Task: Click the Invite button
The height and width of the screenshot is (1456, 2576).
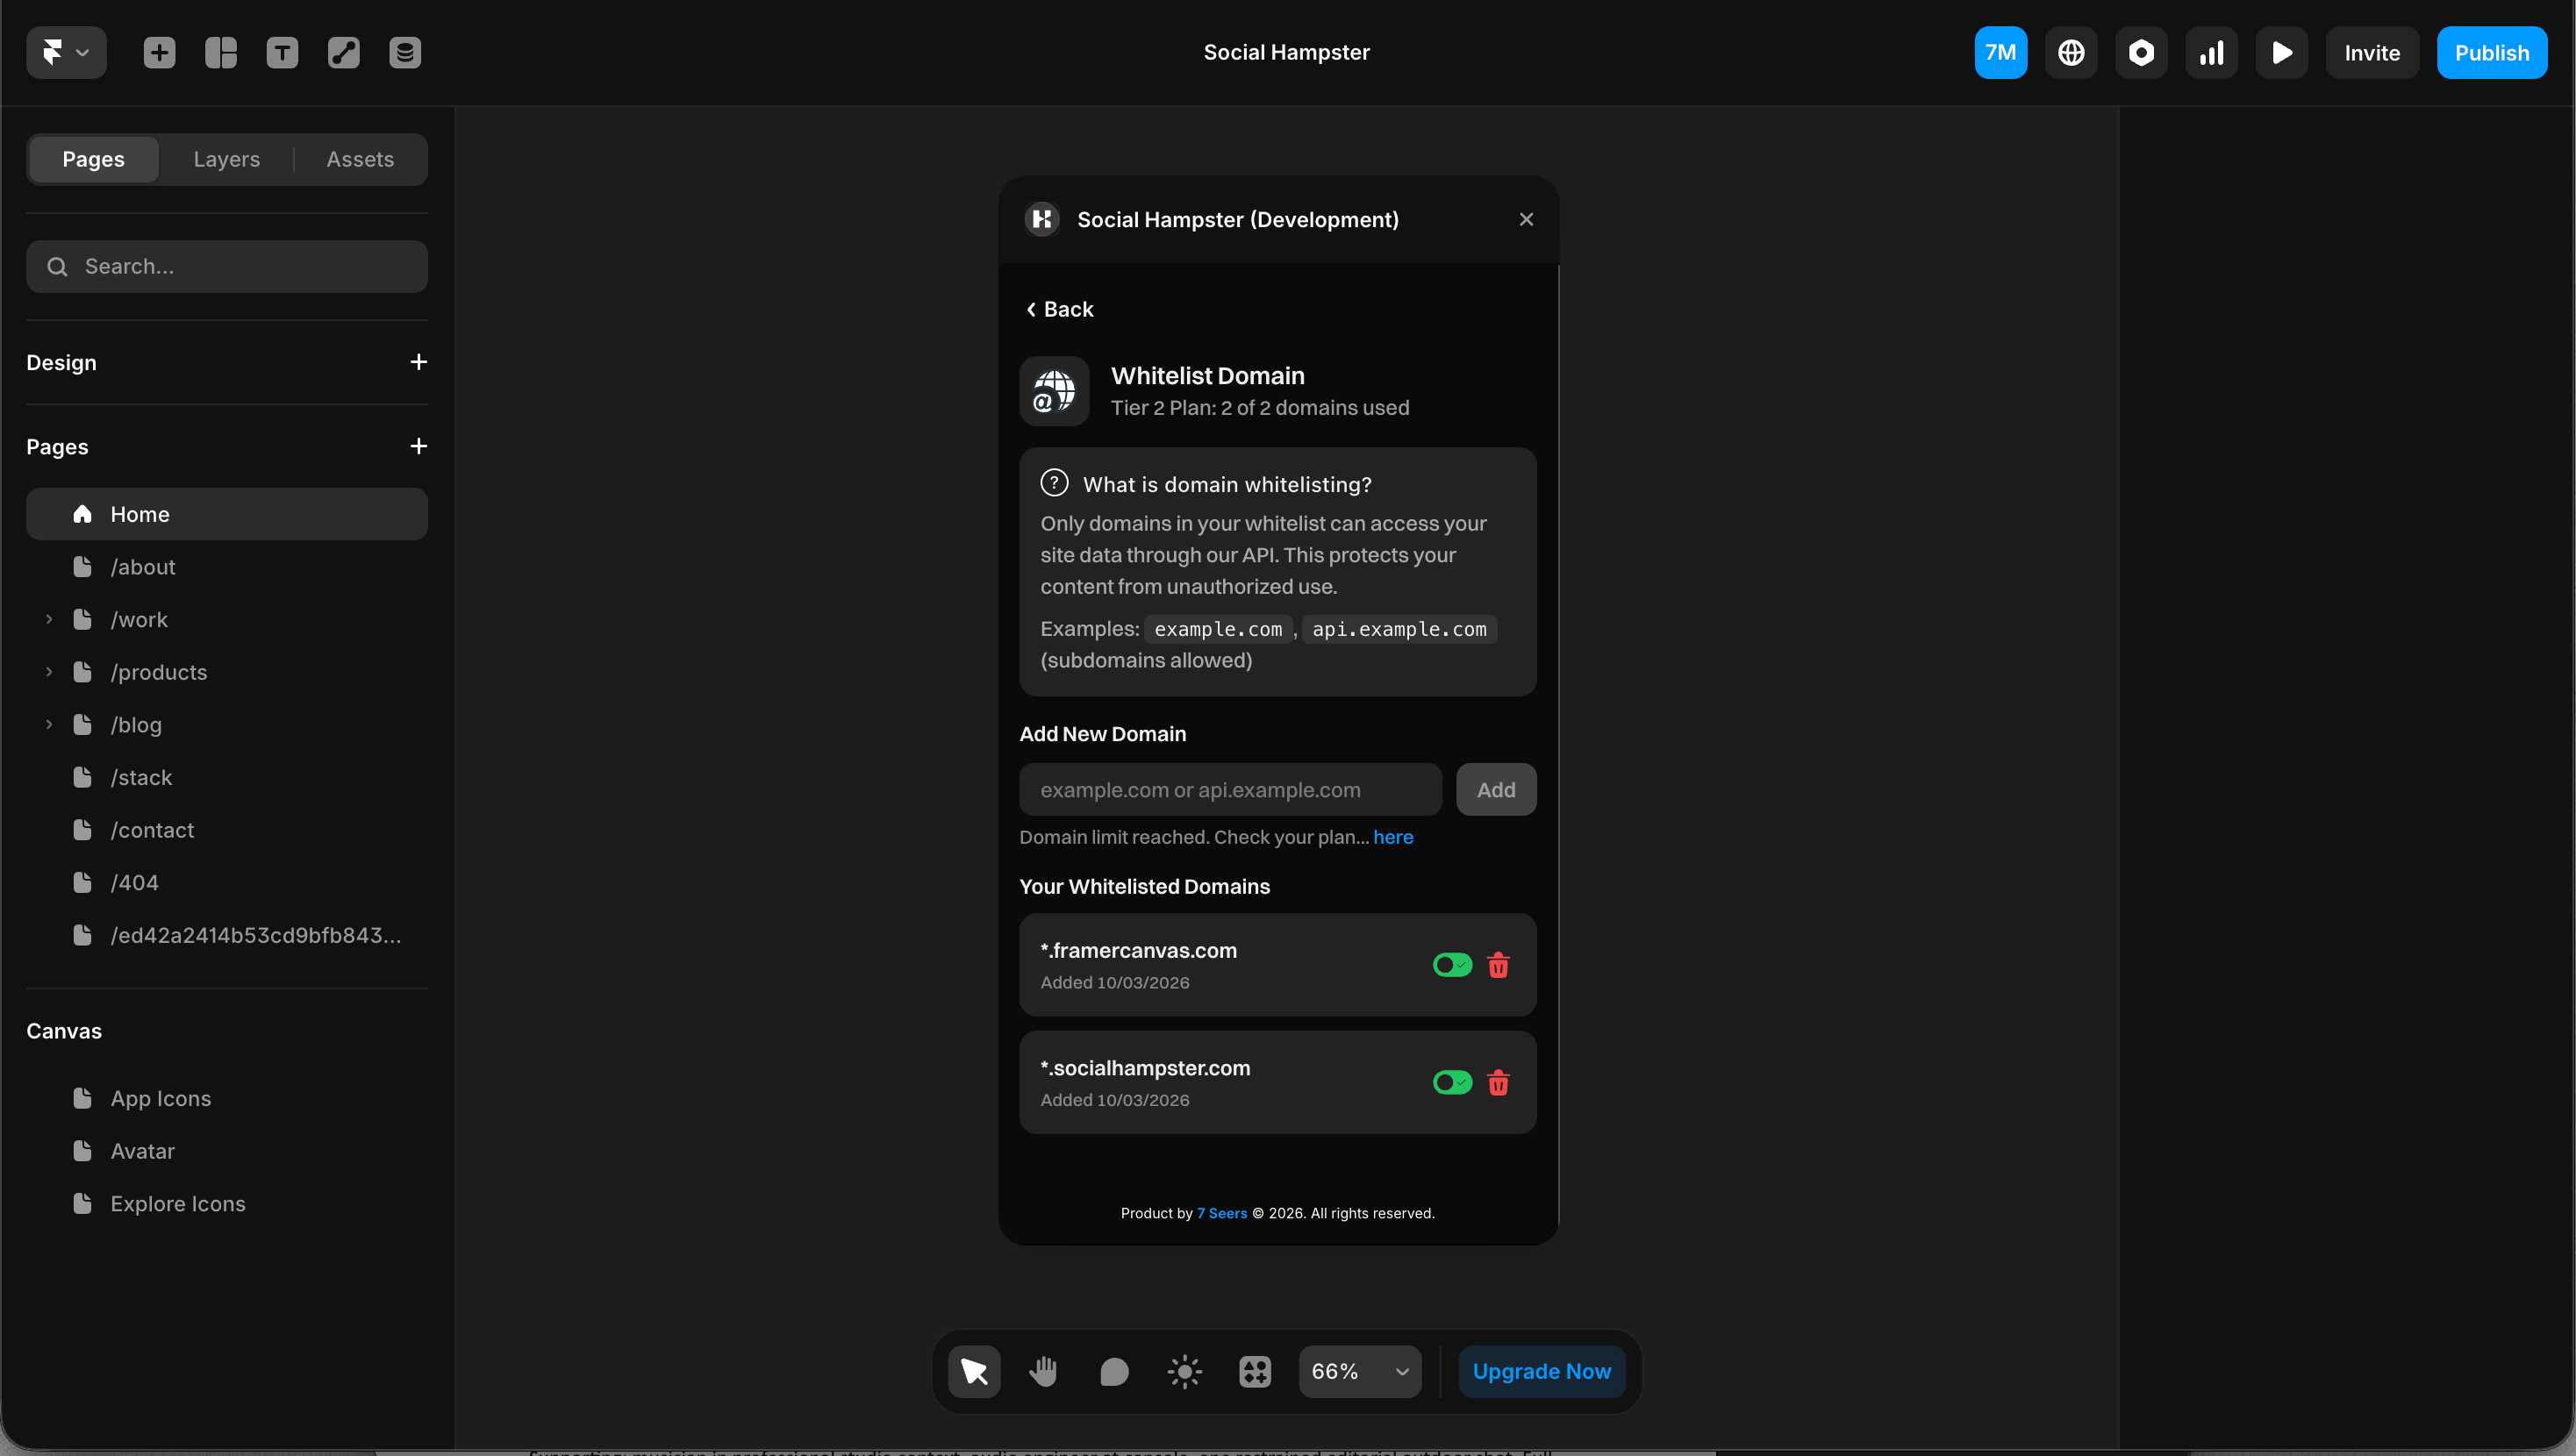Action: (2372, 52)
